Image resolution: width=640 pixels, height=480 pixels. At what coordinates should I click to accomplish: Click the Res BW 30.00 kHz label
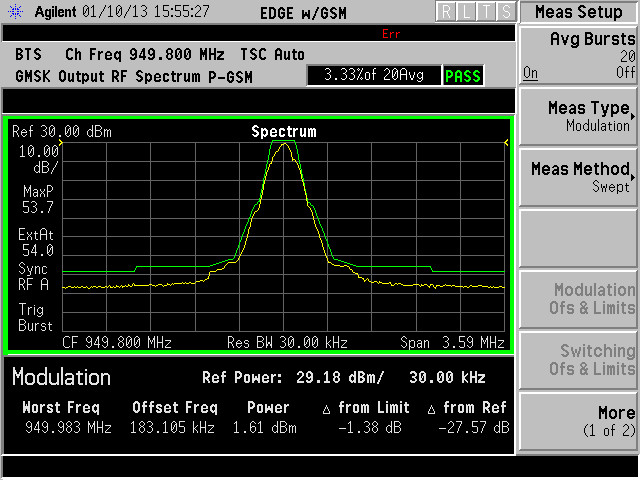click(x=287, y=342)
